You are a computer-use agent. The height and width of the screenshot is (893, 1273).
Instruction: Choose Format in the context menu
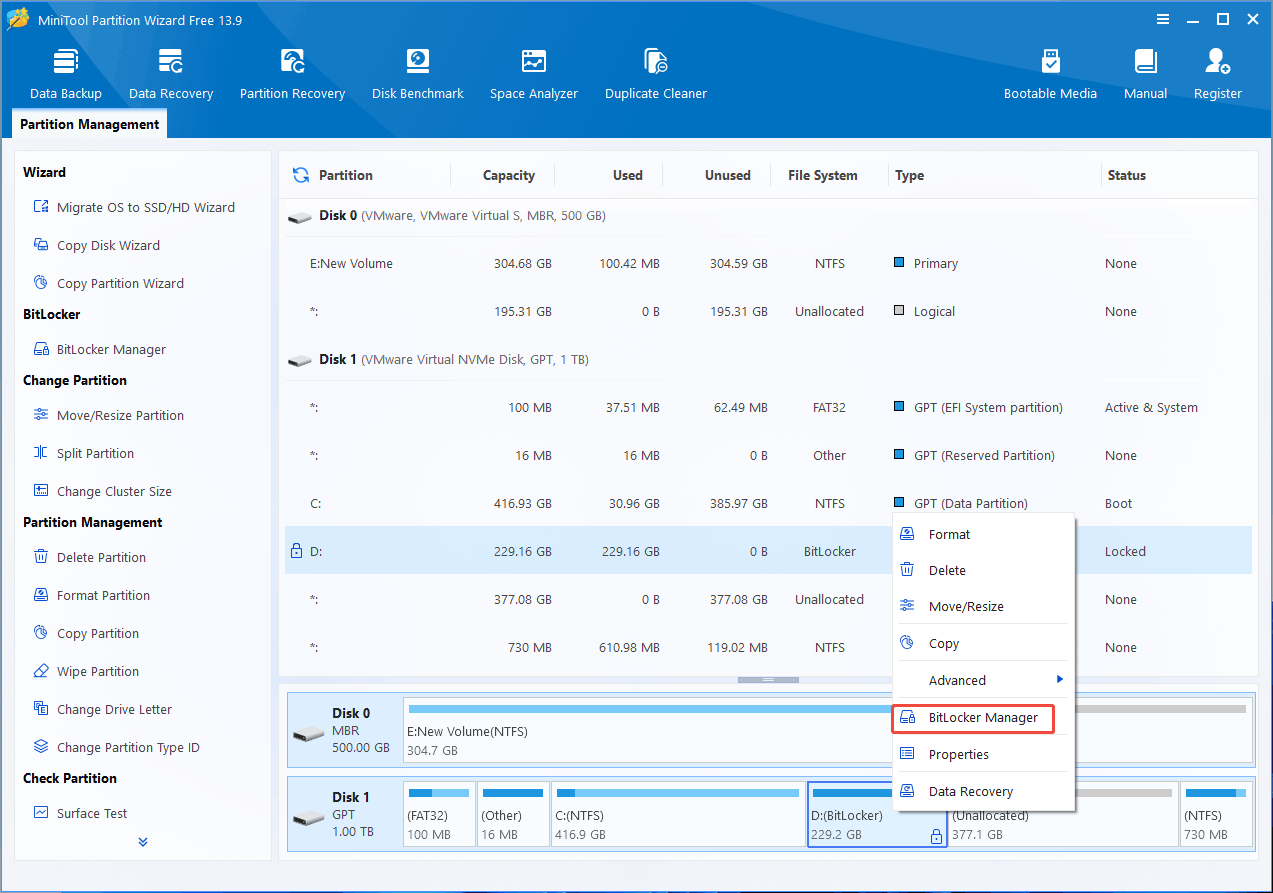click(x=983, y=534)
